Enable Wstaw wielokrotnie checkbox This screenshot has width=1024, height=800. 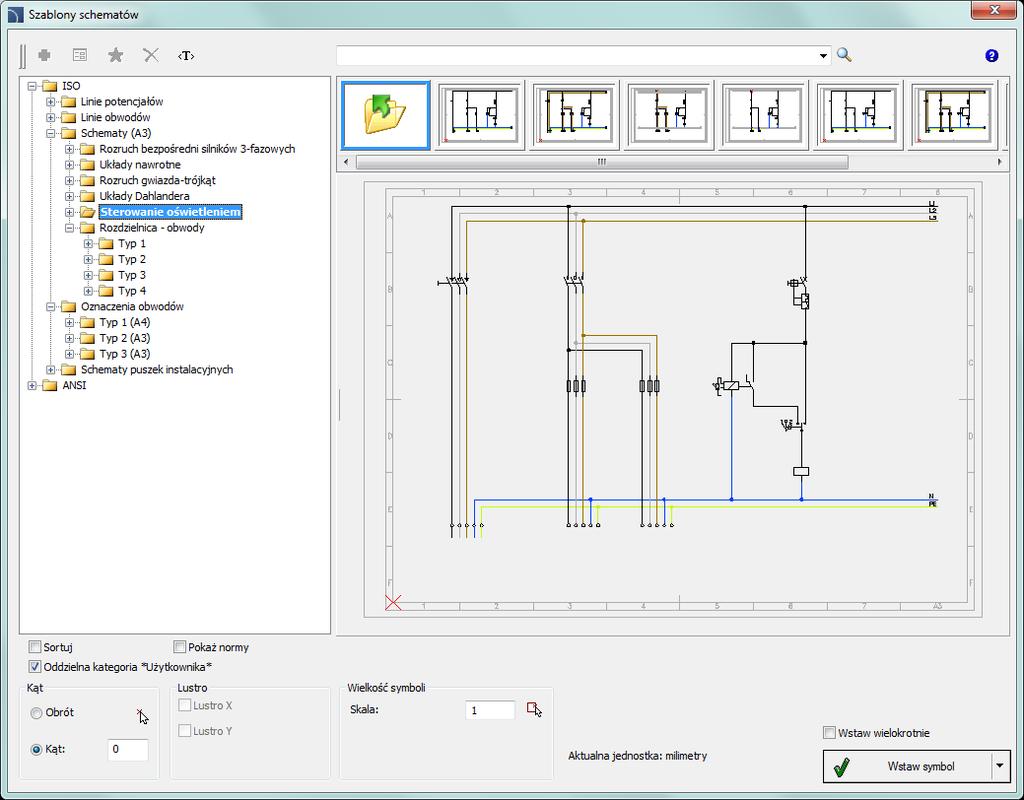point(829,733)
